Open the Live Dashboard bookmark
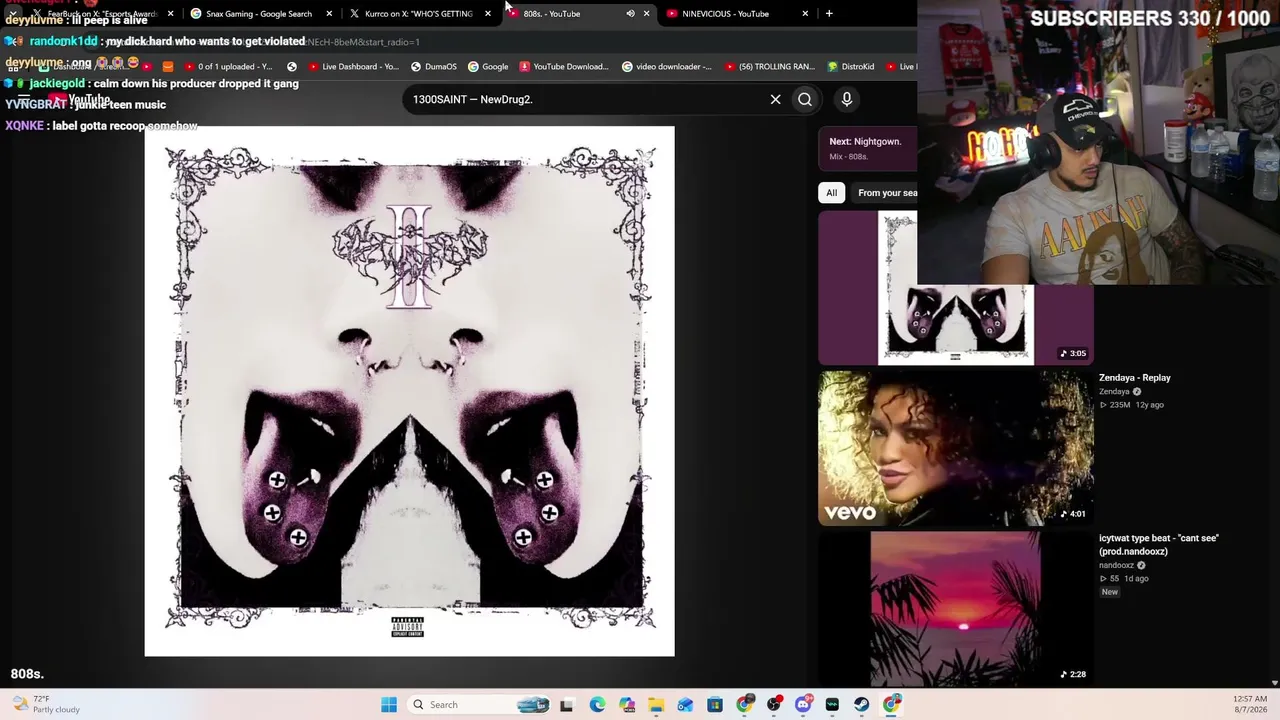 [x=354, y=67]
